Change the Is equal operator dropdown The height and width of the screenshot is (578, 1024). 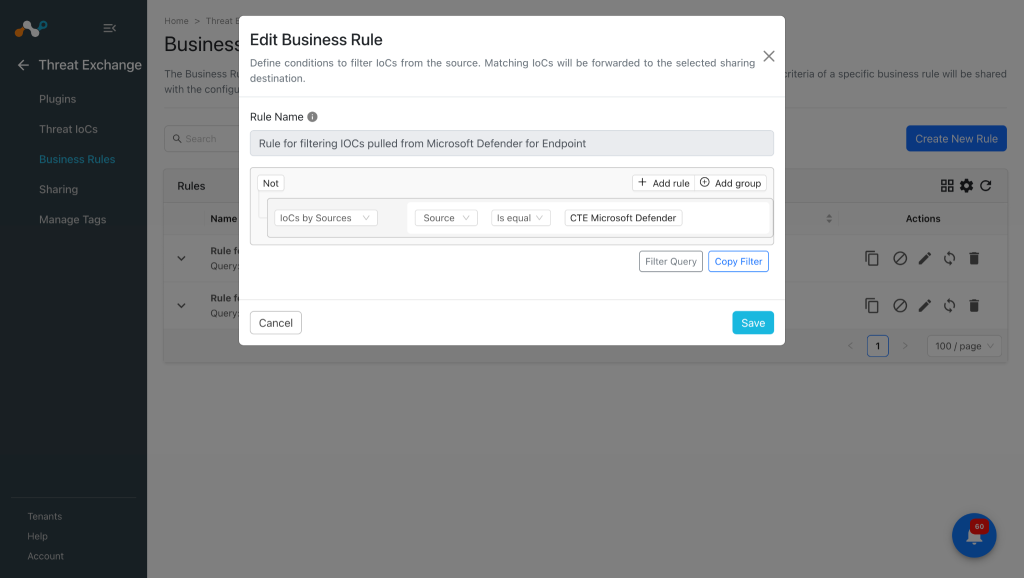[520, 218]
